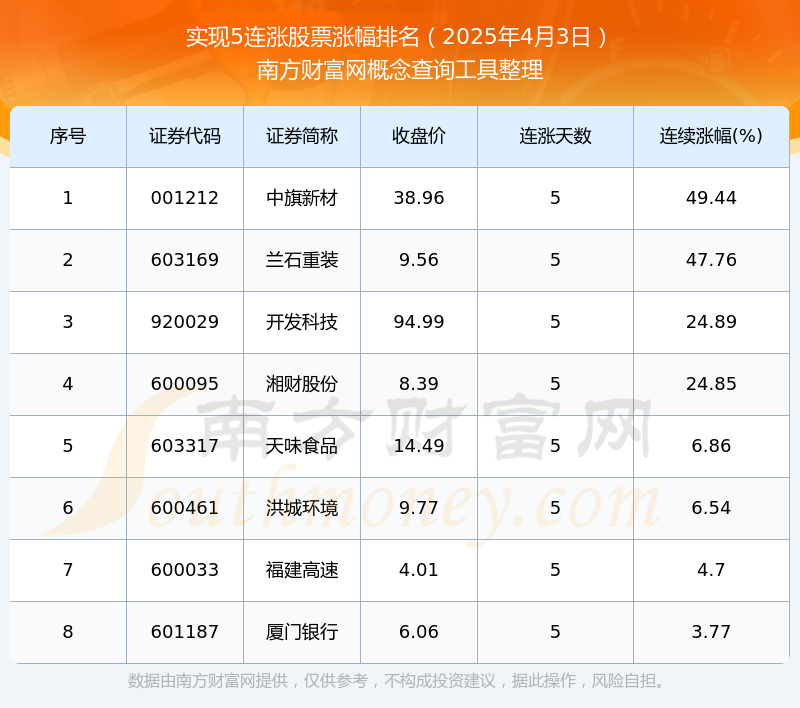800x708 pixels.
Task: Click gain value 24.85
Action: (711, 384)
